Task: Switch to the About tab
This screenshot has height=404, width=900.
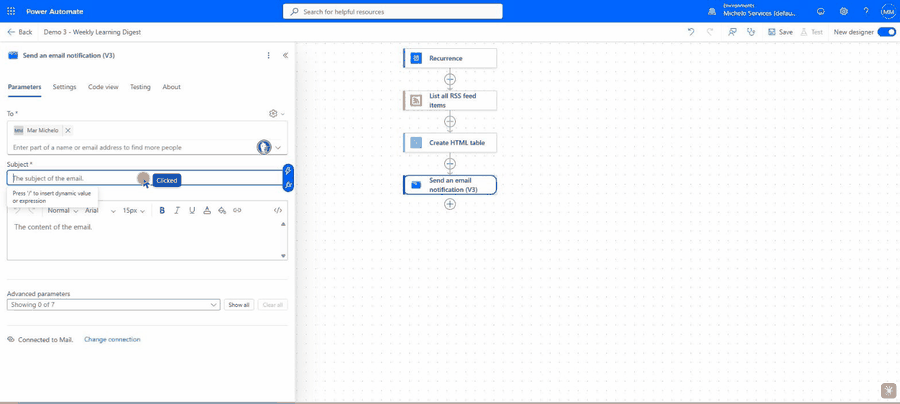Action: (172, 87)
